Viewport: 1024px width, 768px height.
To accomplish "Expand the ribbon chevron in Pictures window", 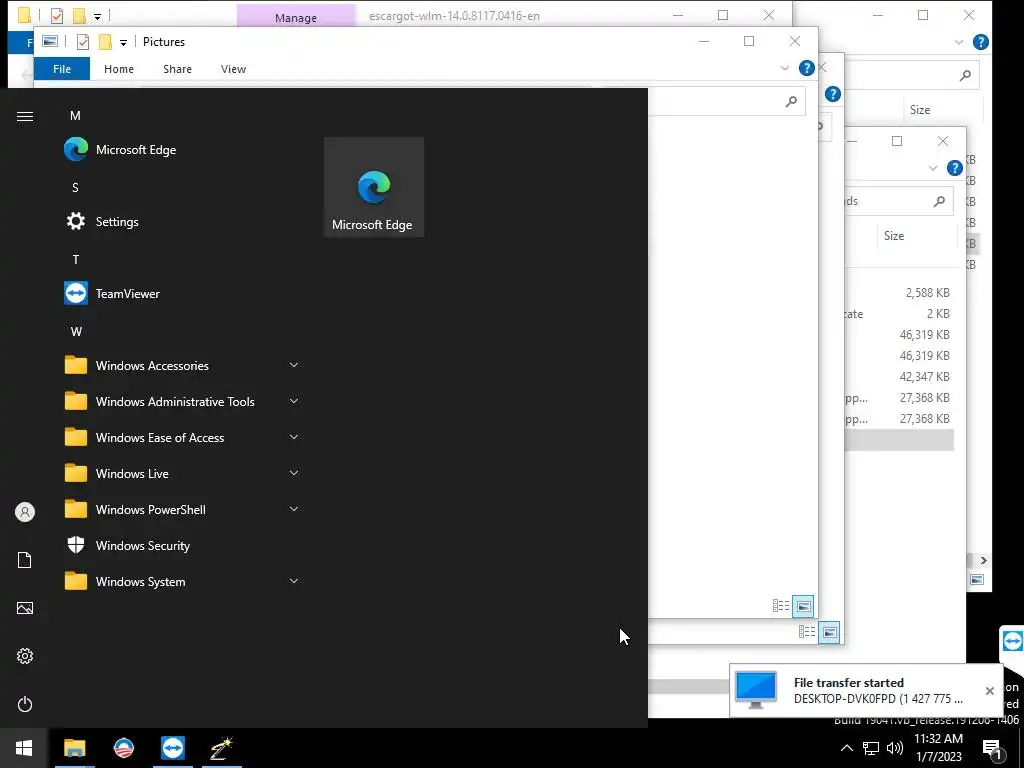I will [x=784, y=68].
